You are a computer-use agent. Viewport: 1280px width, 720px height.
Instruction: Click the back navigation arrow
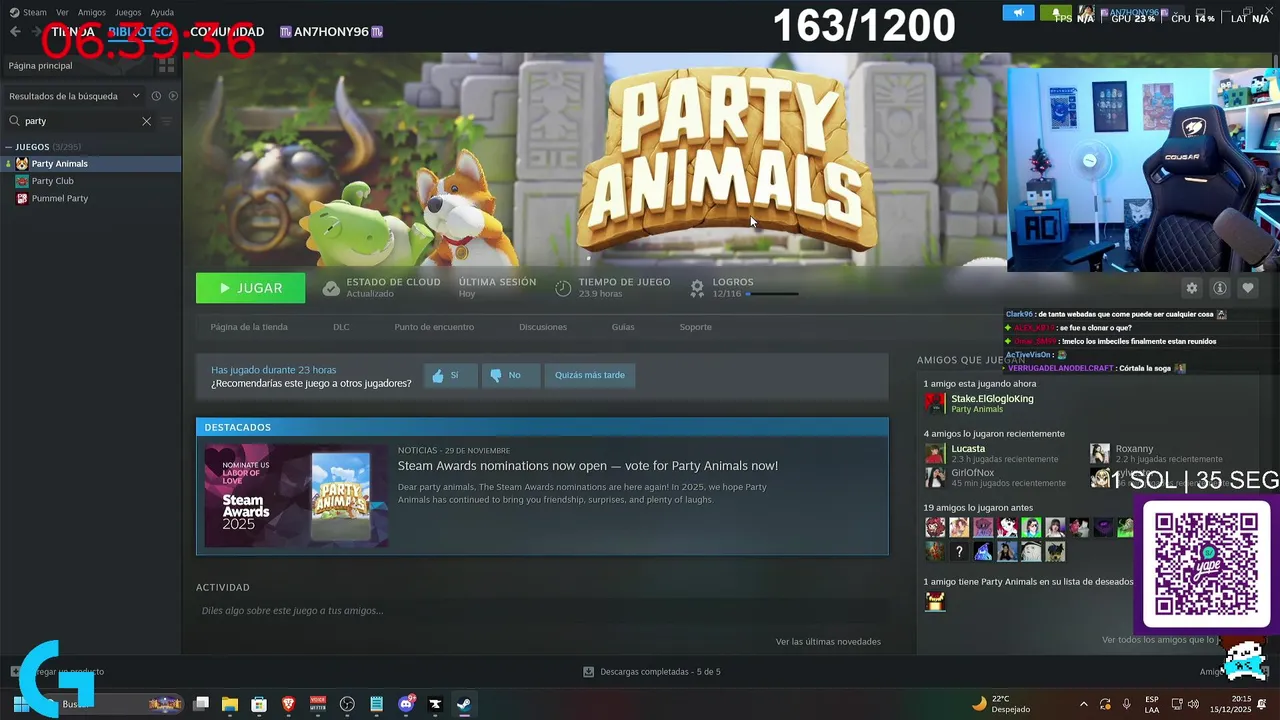pos(15,32)
